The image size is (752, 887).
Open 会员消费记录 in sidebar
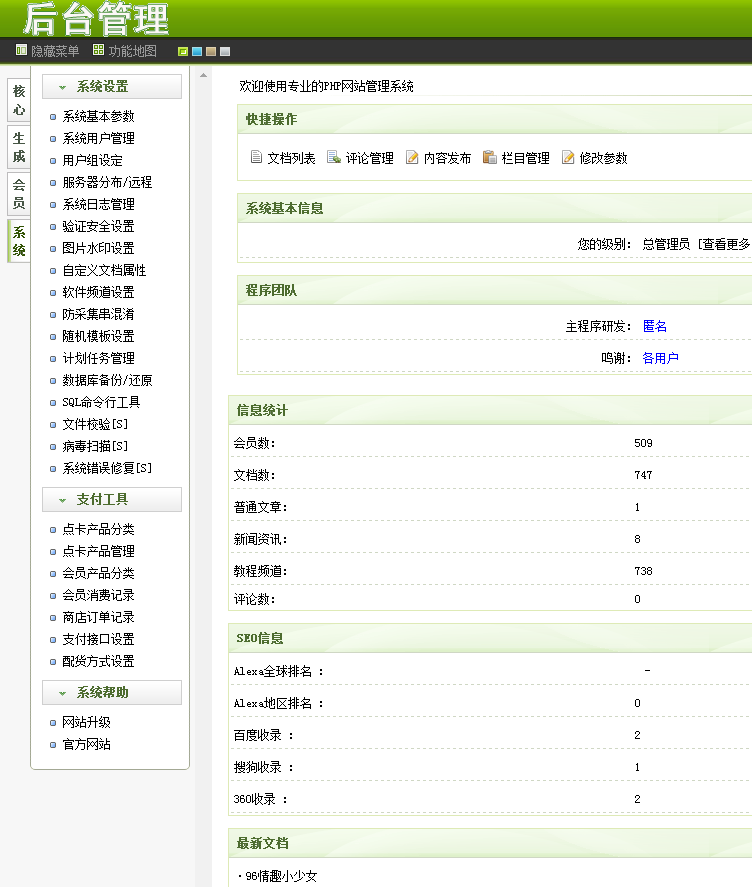point(98,596)
